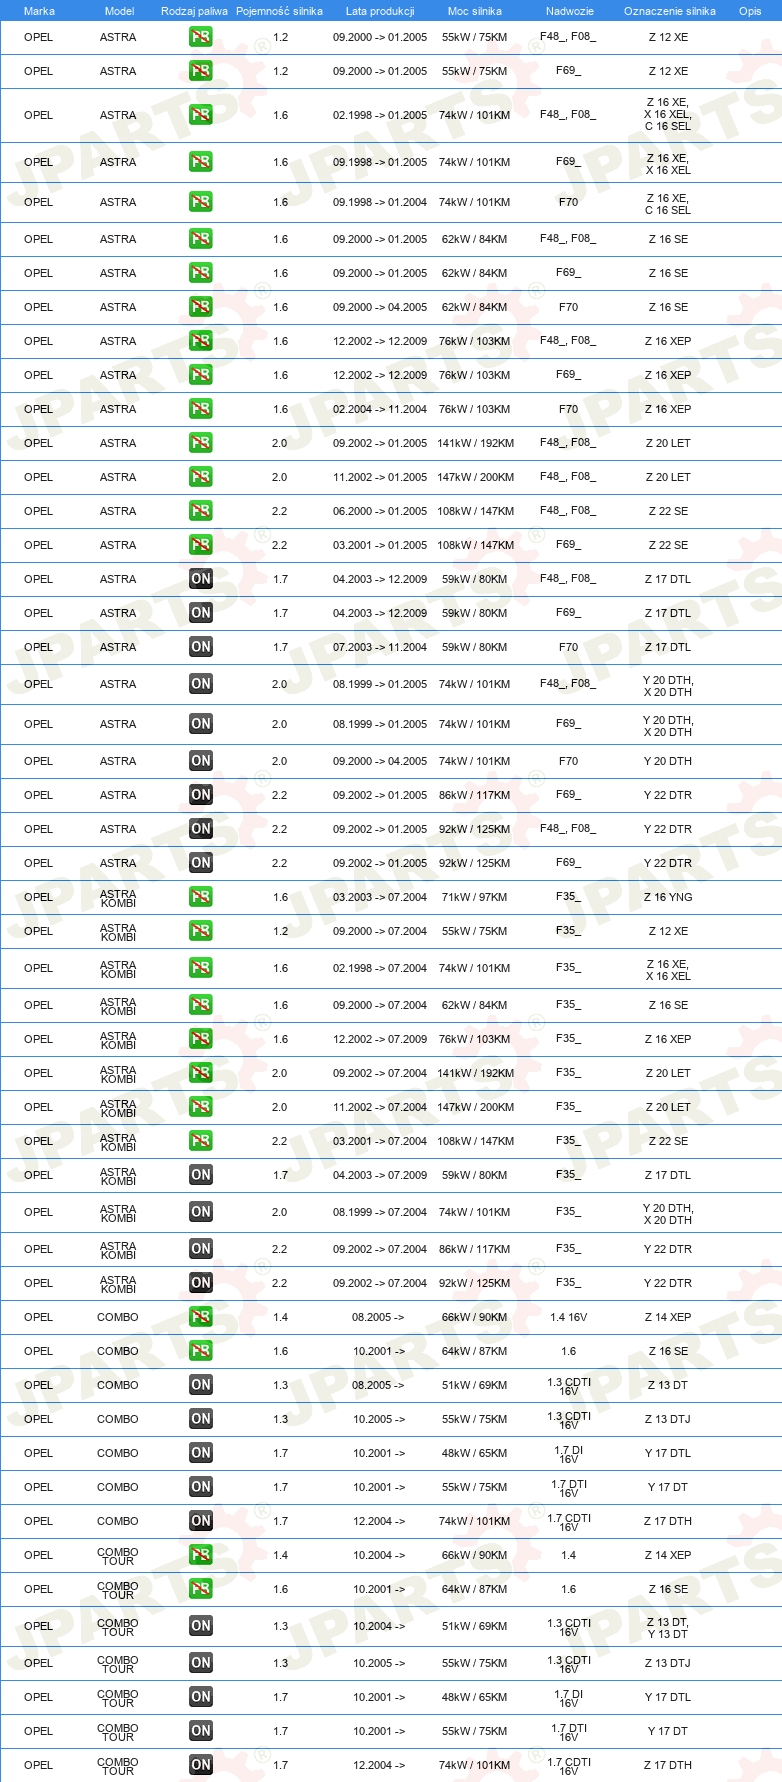Select the Pojemność silnika column header
The height and width of the screenshot is (1782, 782).
[x=279, y=11]
